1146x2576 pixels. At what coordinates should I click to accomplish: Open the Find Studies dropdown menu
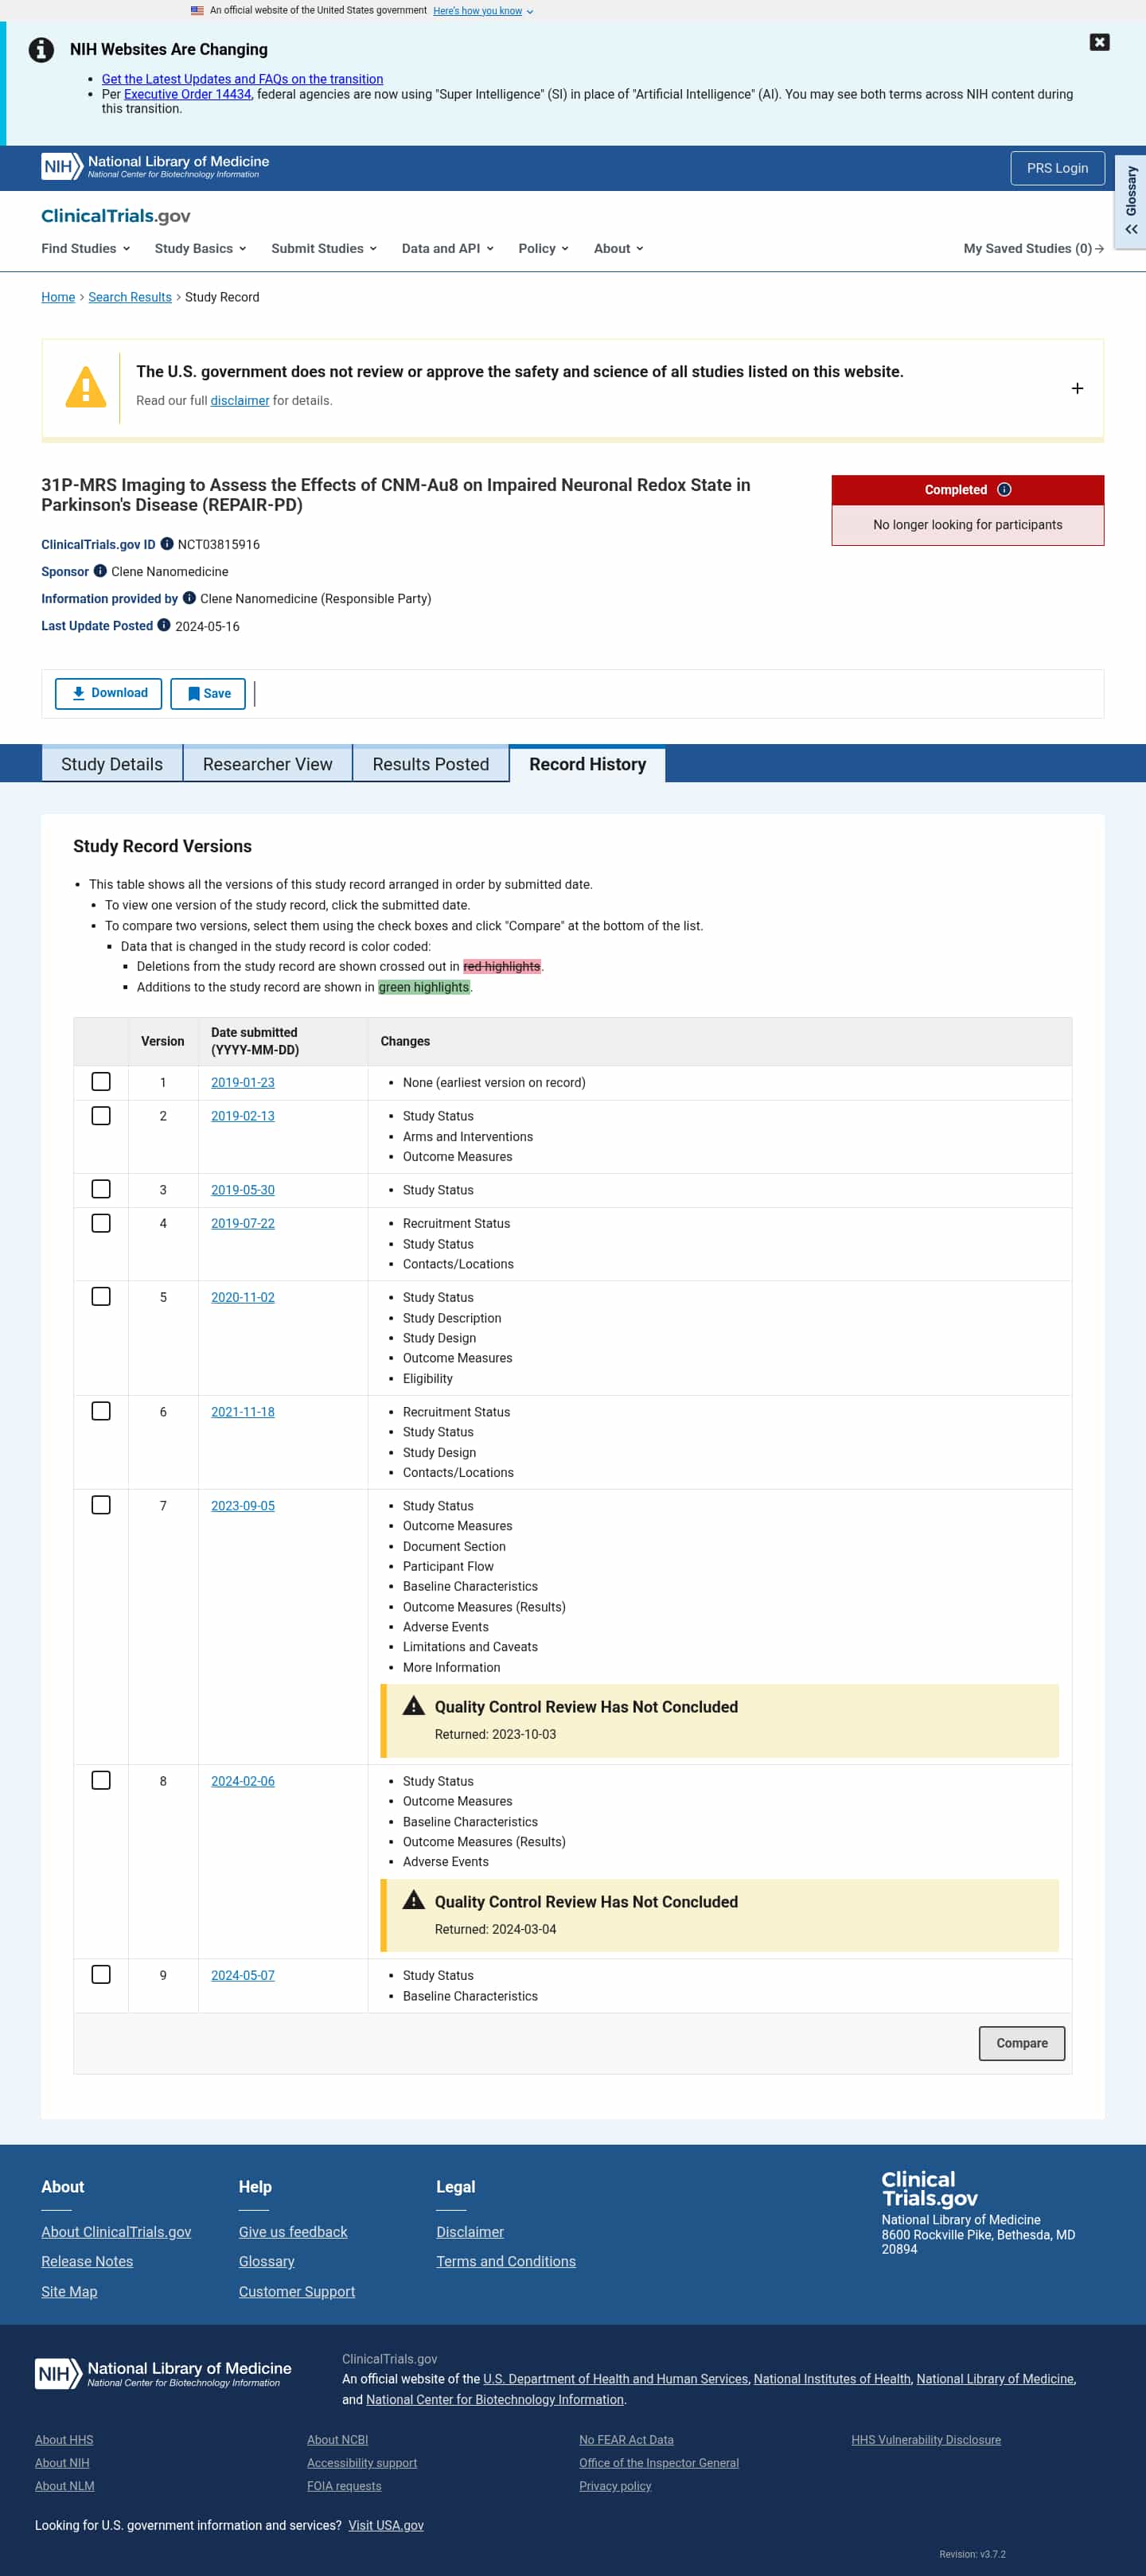[86, 248]
